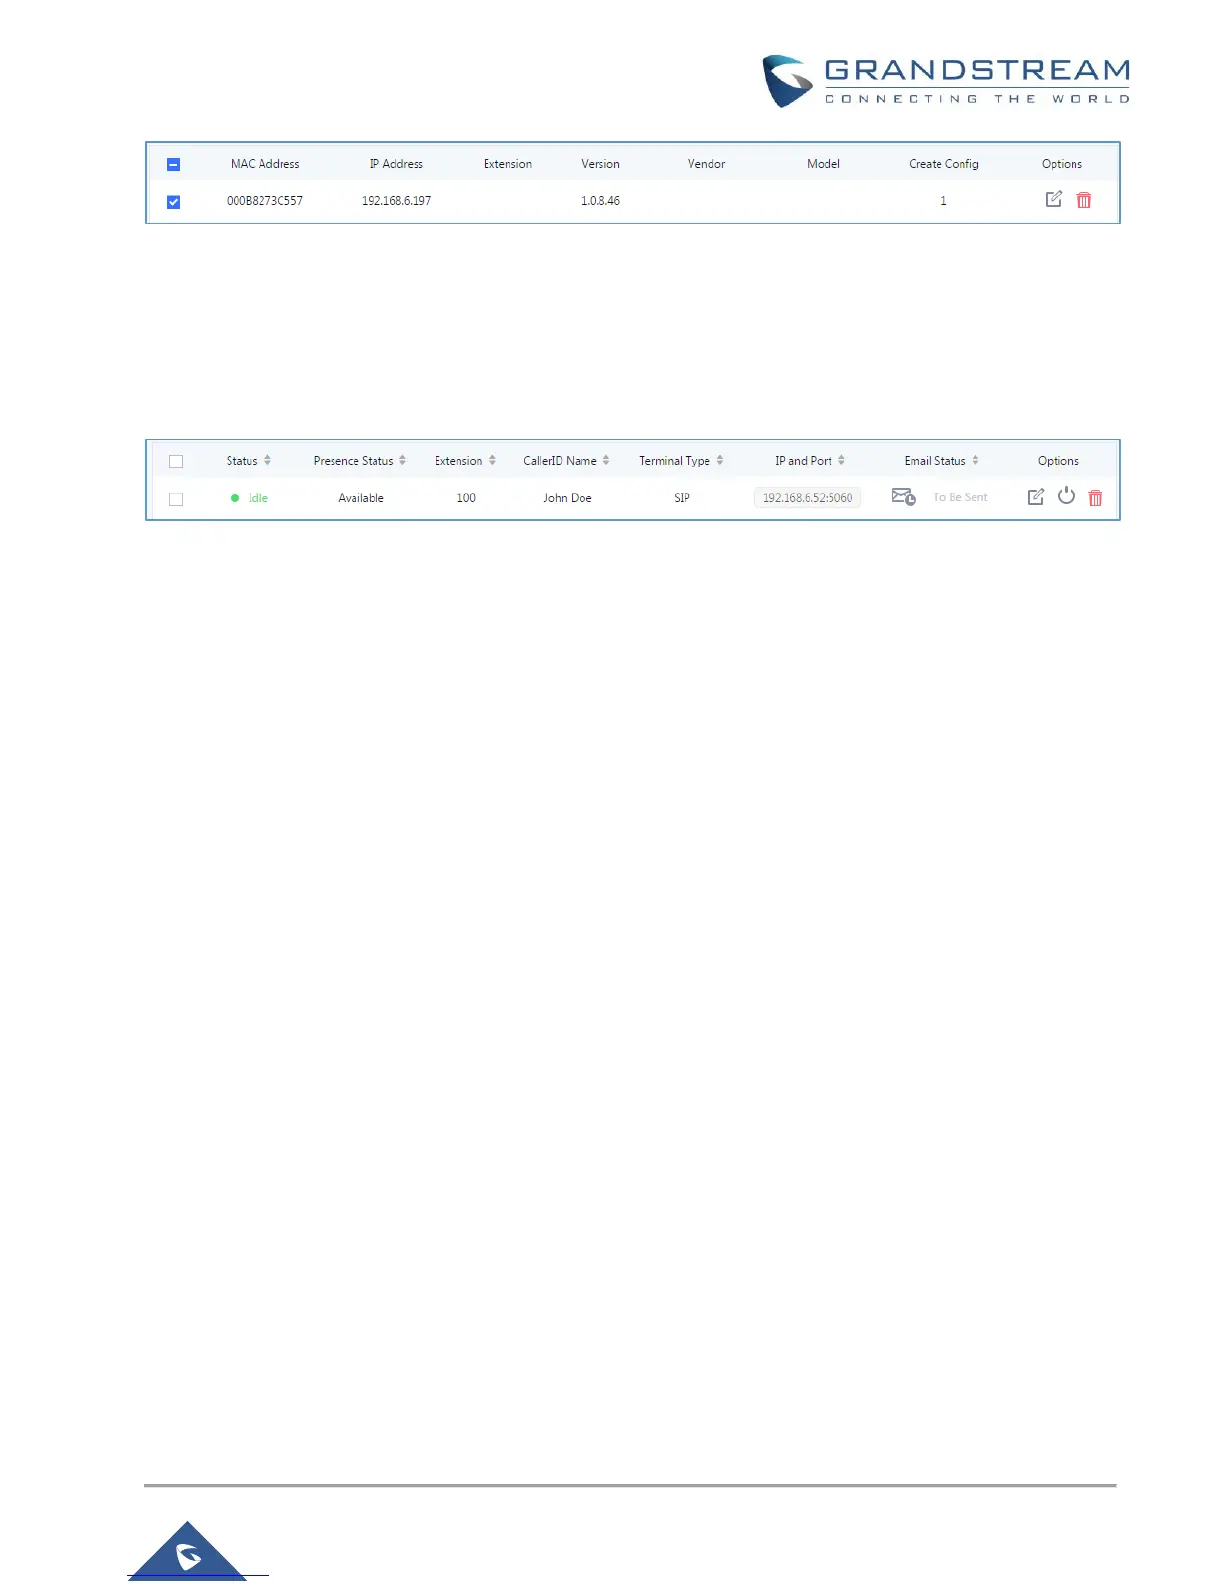Click the Available presence status

361,498
